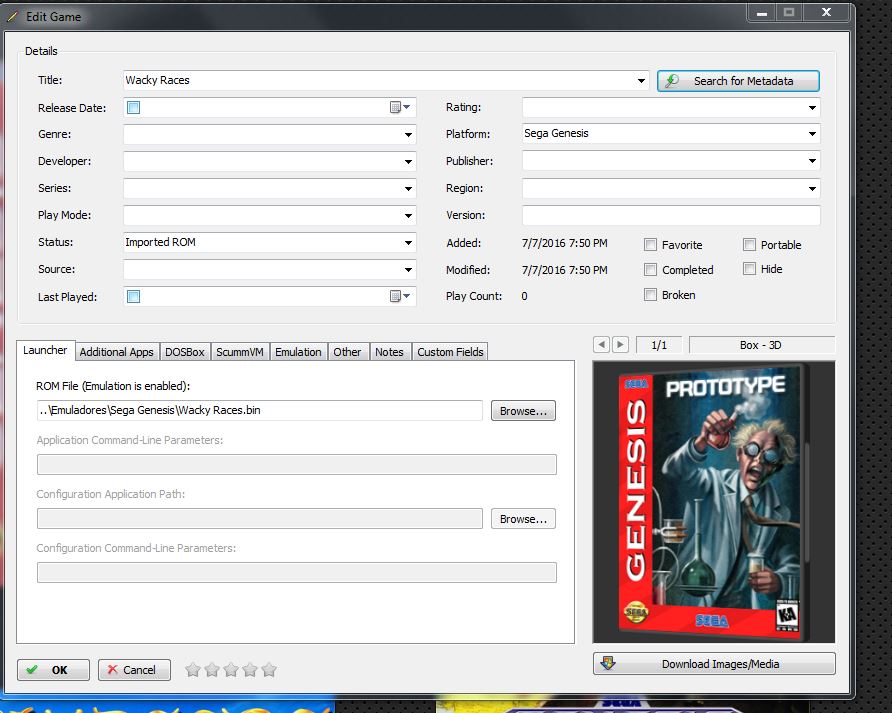Switch to the Additional Apps tab
The image size is (892, 713).
(x=117, y=352)
